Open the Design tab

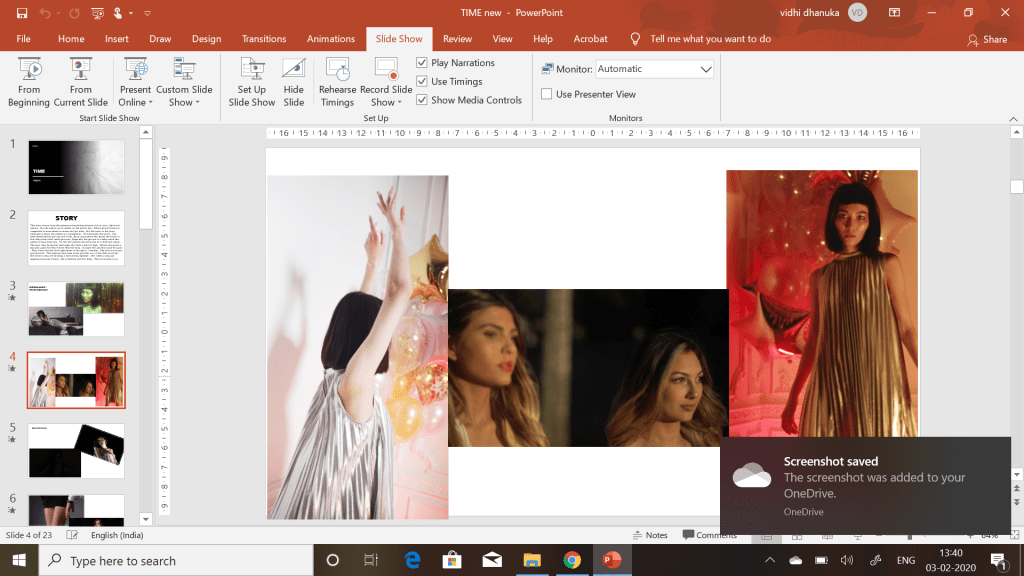pos(206,39)
